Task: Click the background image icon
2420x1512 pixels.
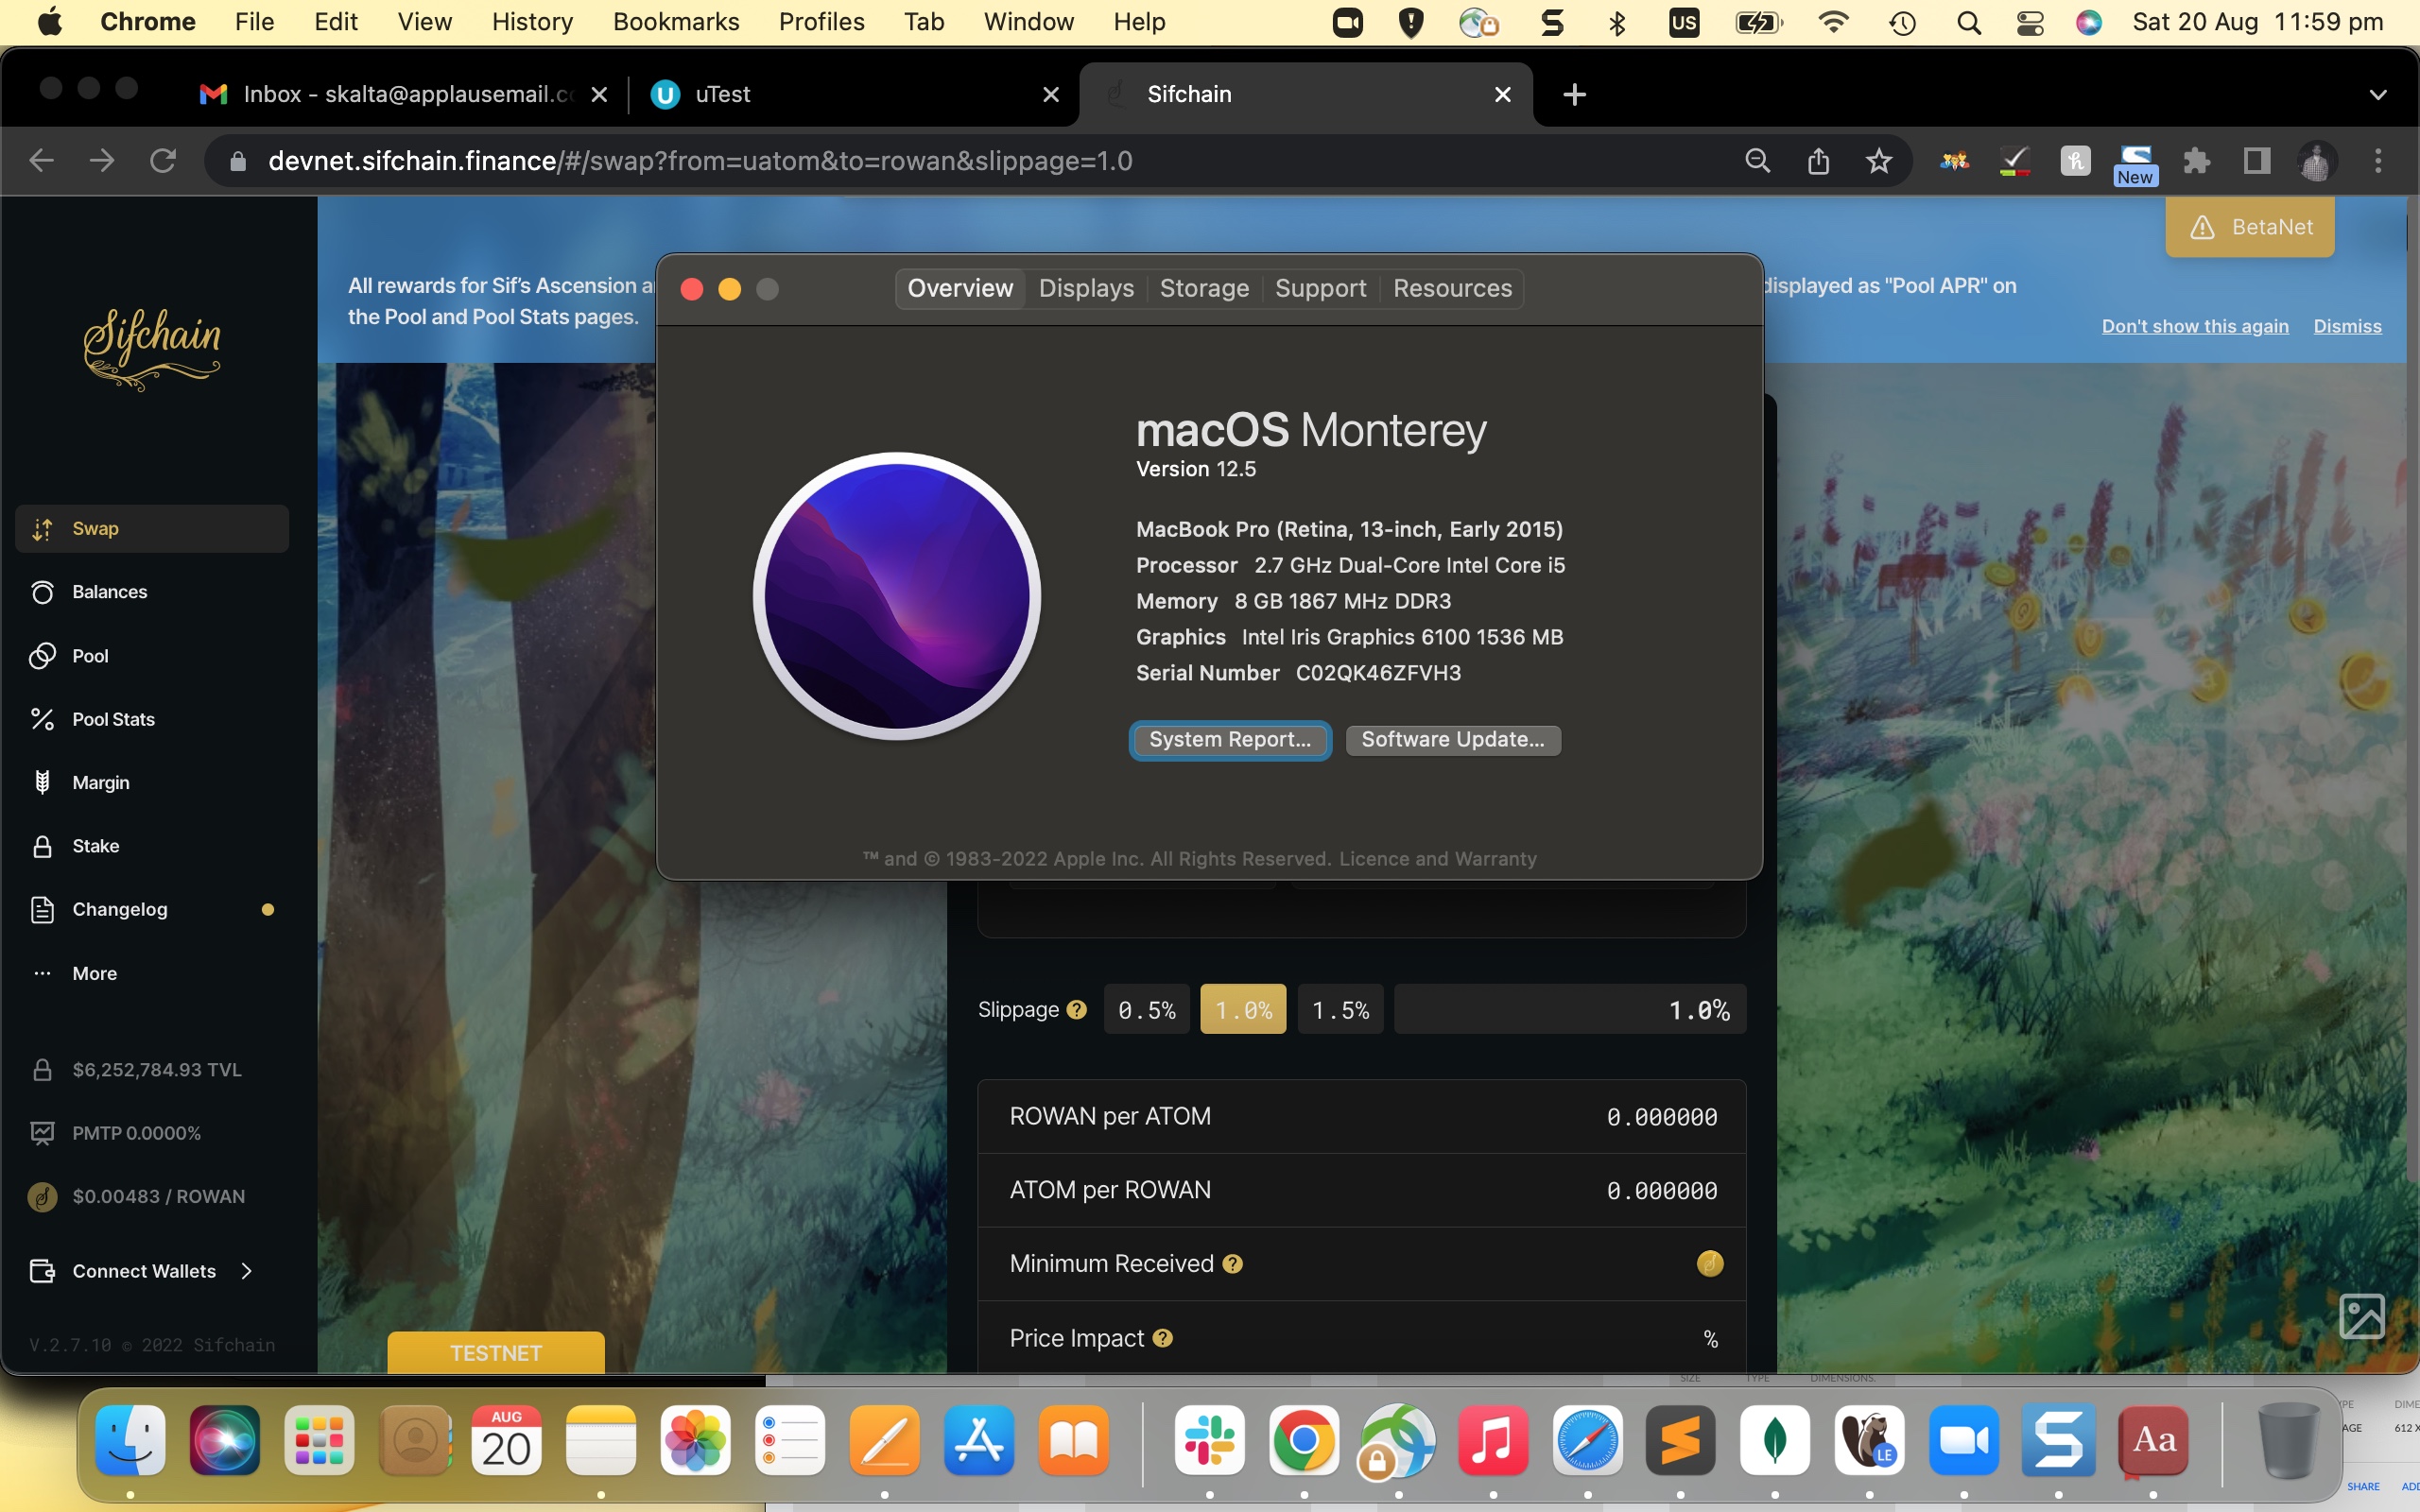Action: 2362,1316
